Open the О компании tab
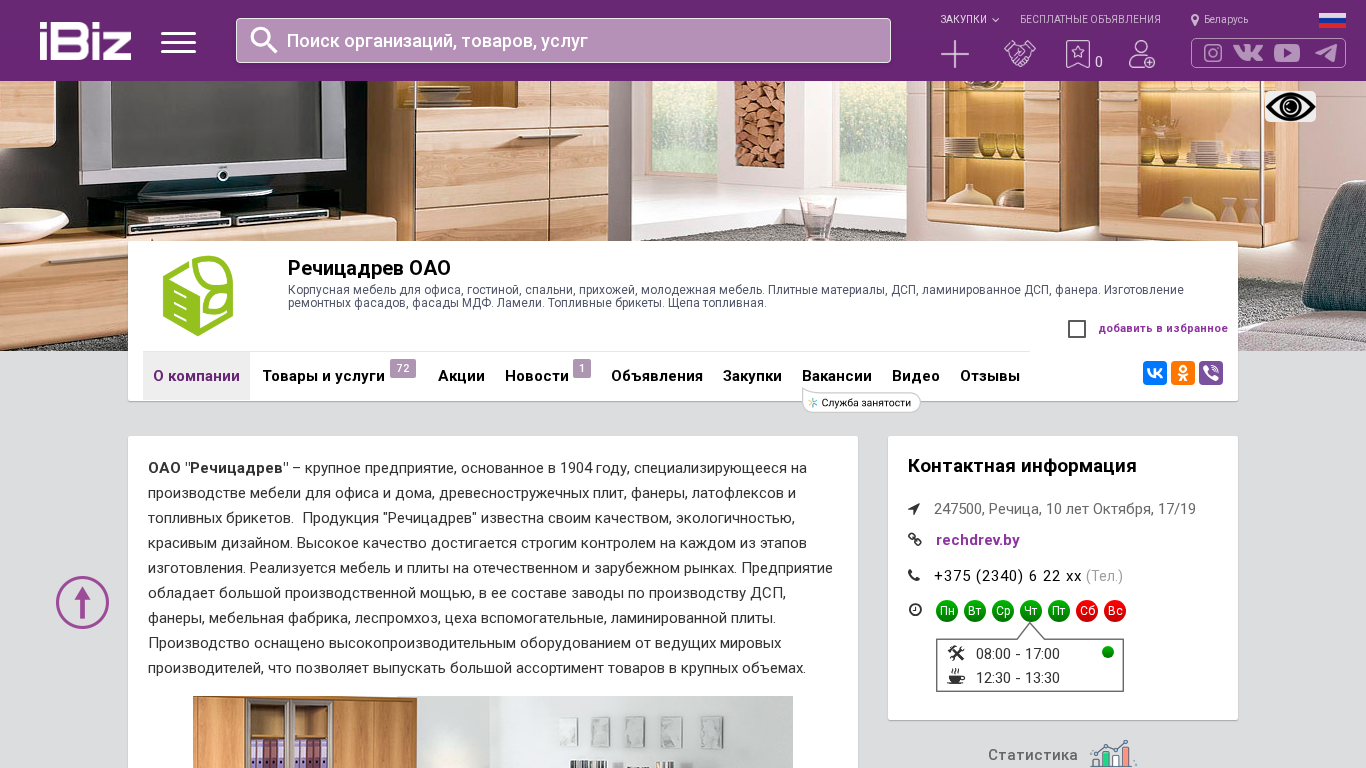 (x=196, y=376)
